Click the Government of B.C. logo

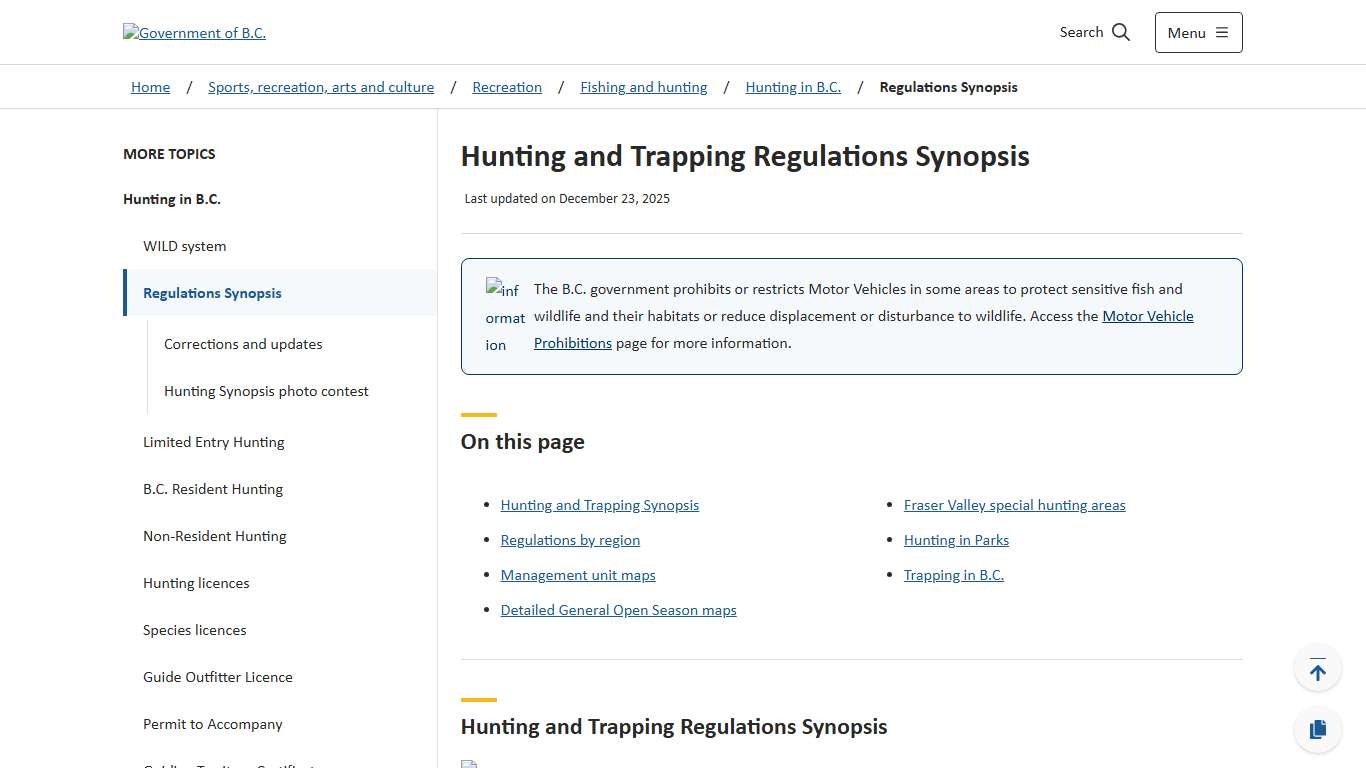194,32
